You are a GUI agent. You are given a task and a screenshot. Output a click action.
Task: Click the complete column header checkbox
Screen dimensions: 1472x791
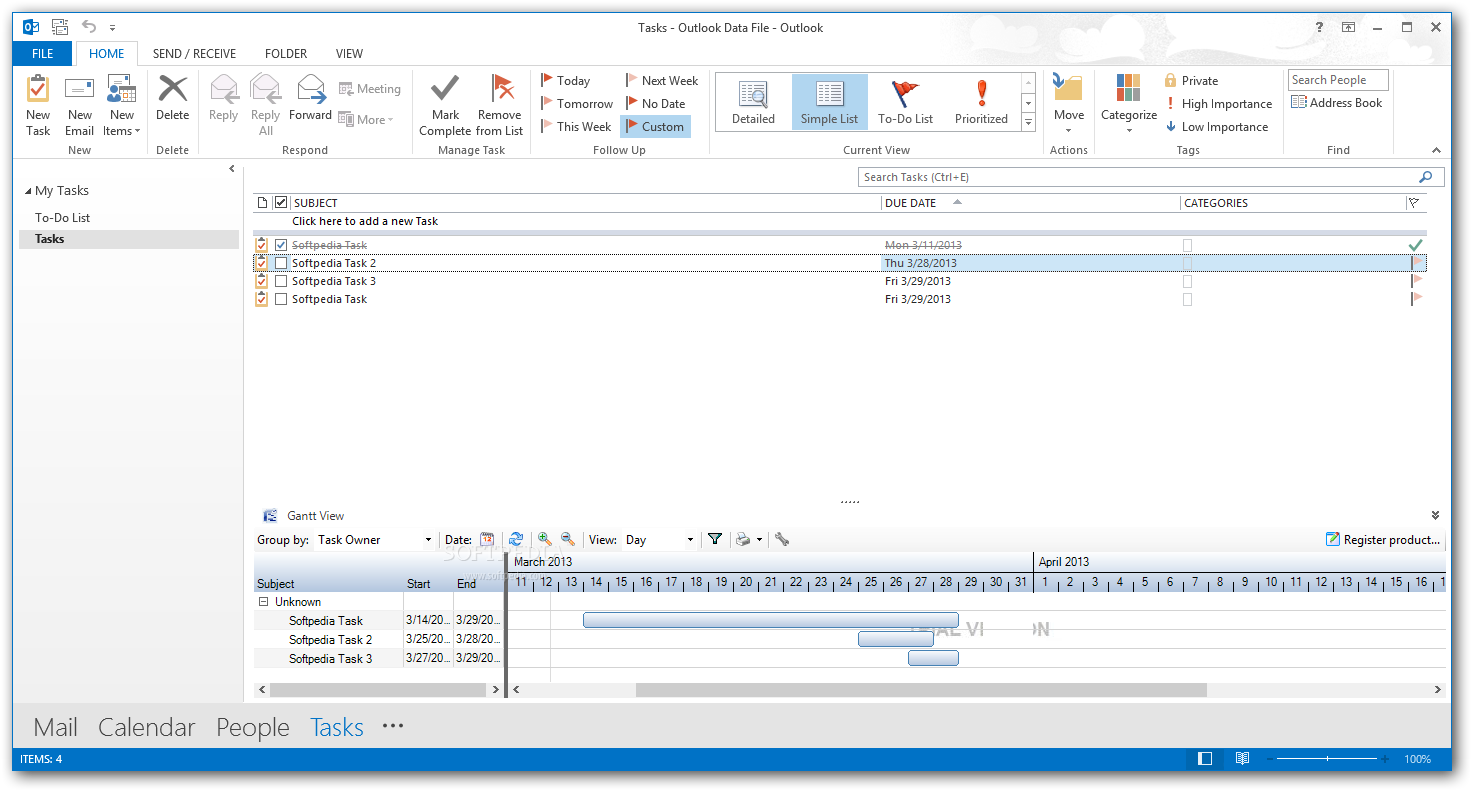pos(281,203)
